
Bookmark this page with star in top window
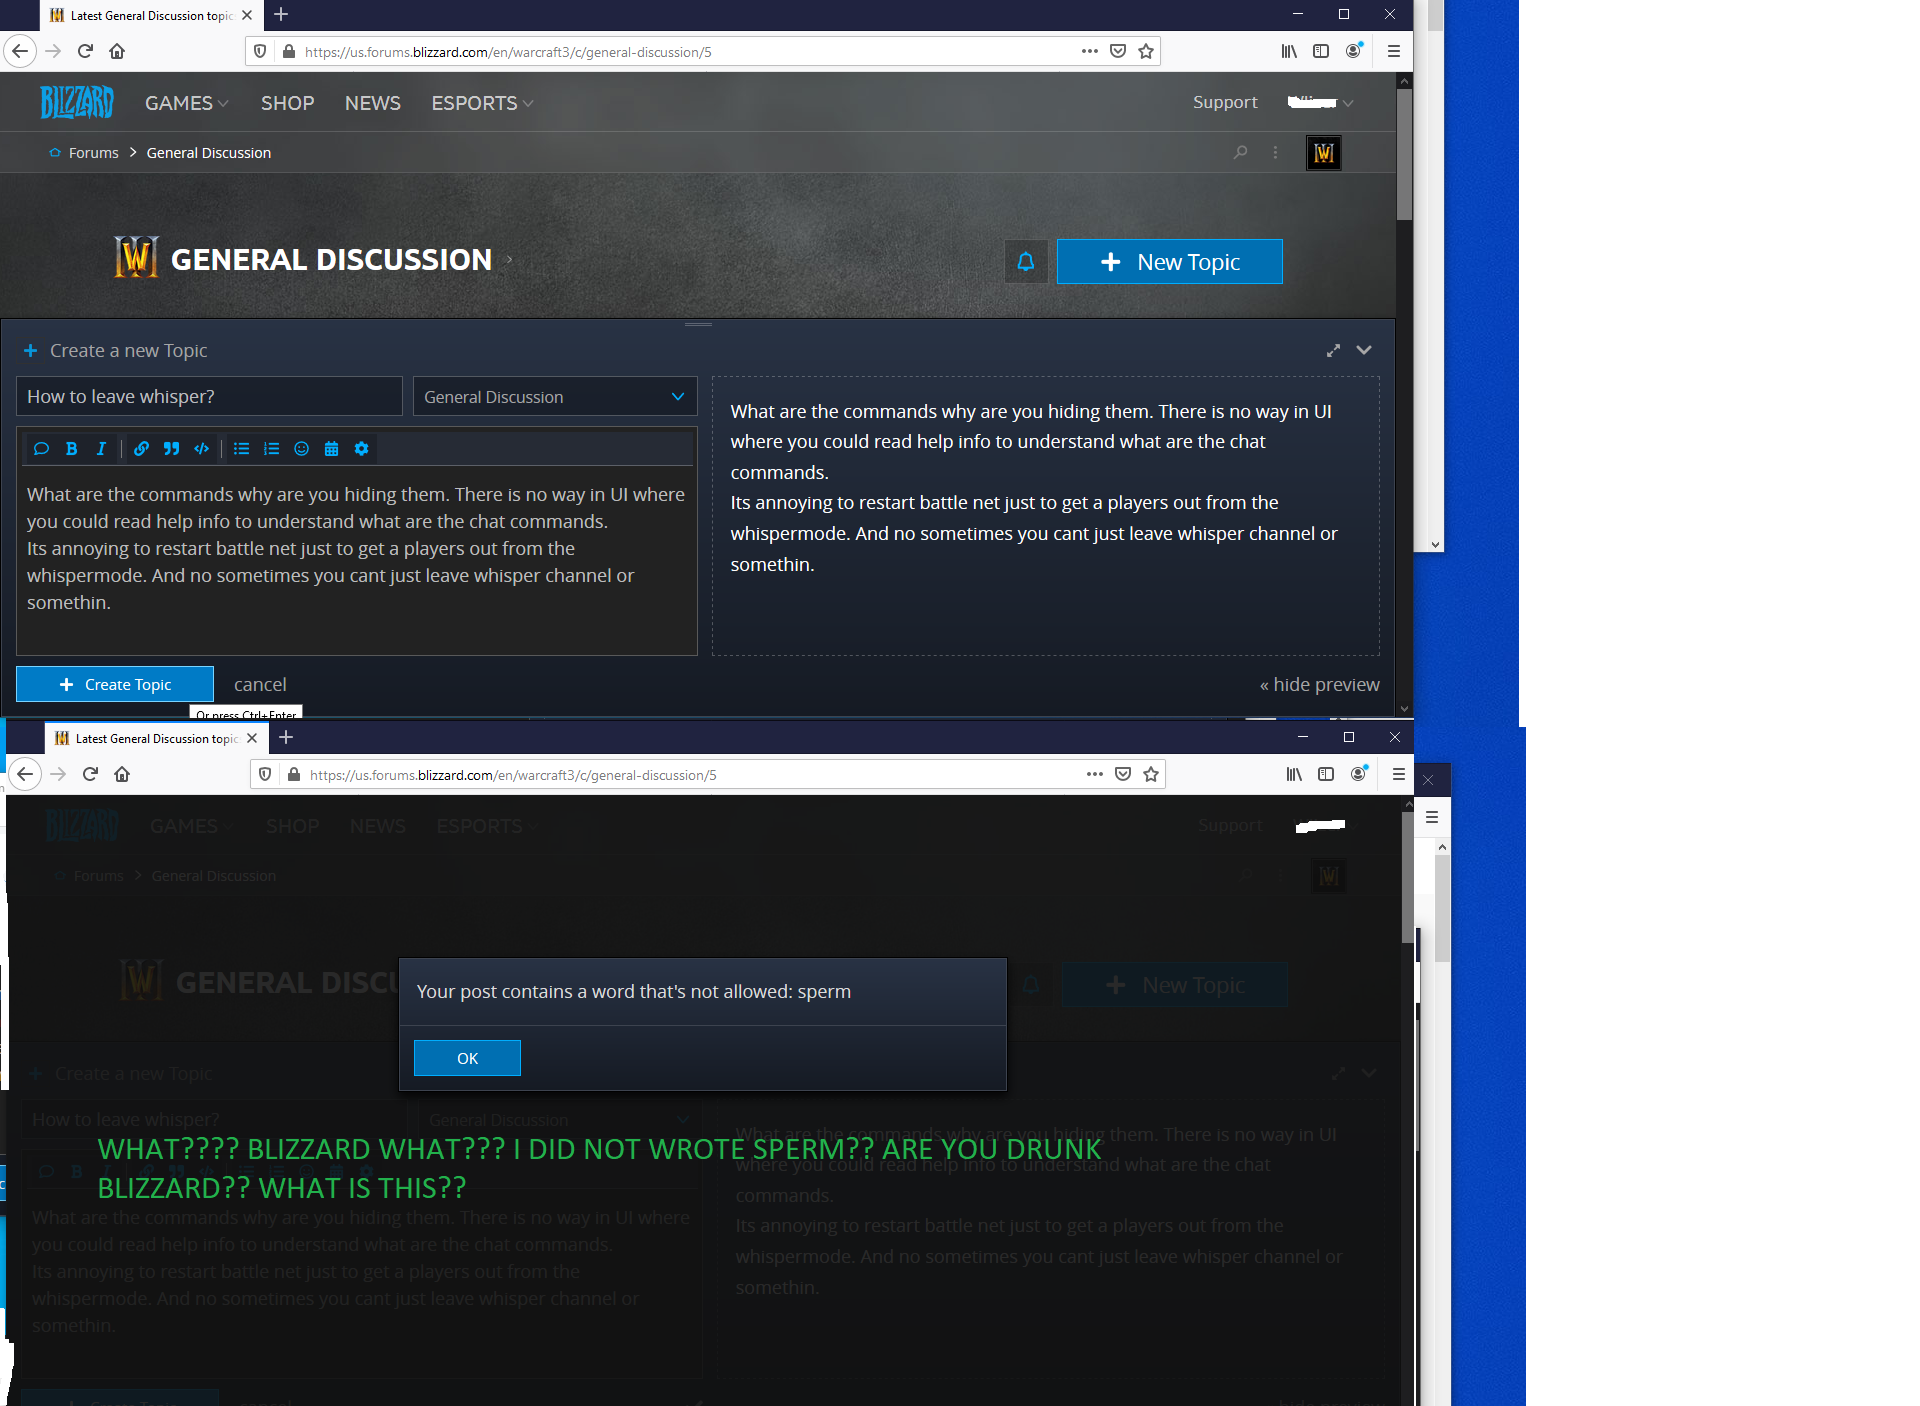pyautogui.click(x=1146, y=51)
